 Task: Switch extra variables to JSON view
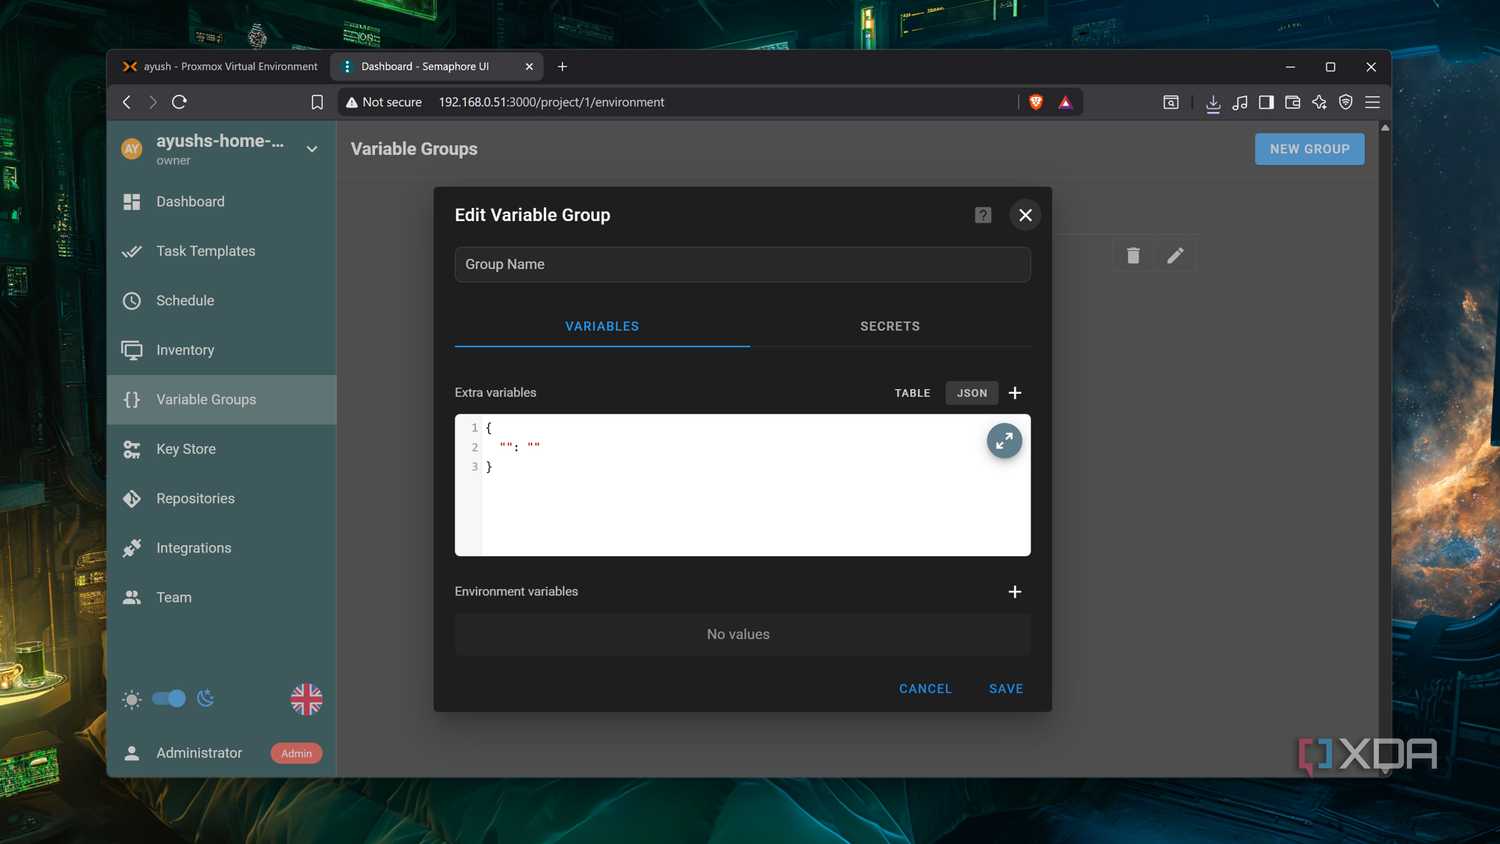click(972, 393)
